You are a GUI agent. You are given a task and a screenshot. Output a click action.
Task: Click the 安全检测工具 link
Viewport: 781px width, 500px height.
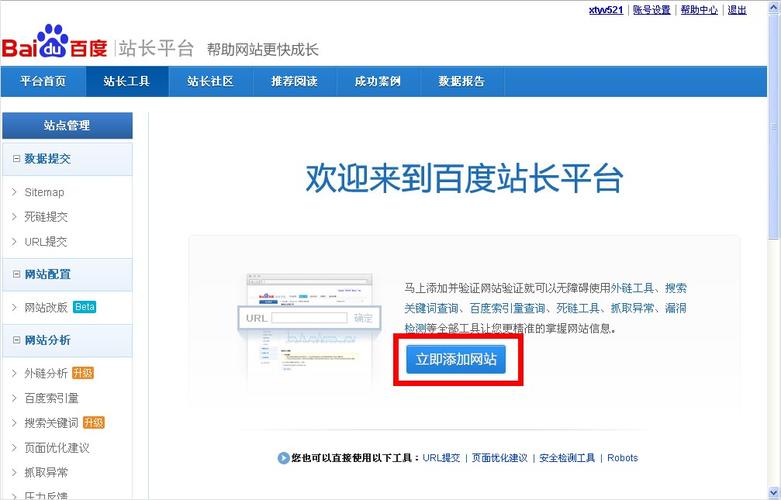tap(567, 458)
